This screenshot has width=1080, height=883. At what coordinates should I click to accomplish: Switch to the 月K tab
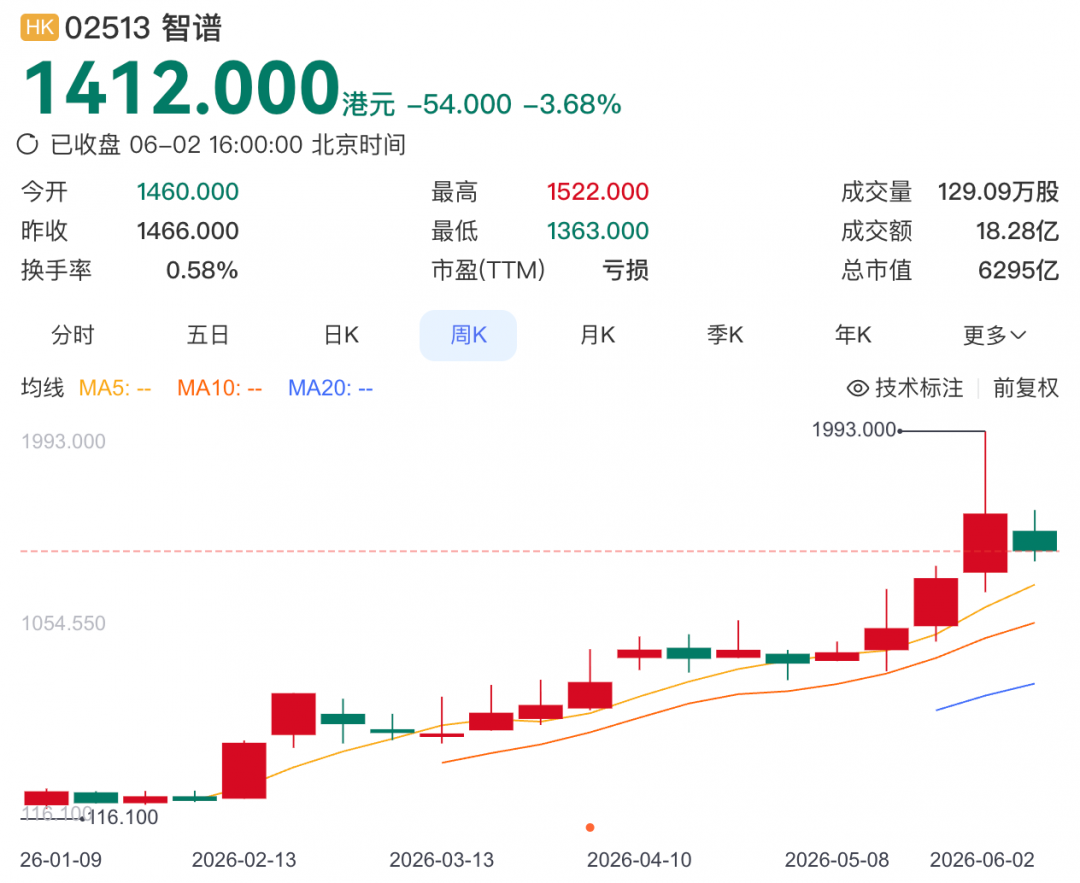[x=597, y=335]
